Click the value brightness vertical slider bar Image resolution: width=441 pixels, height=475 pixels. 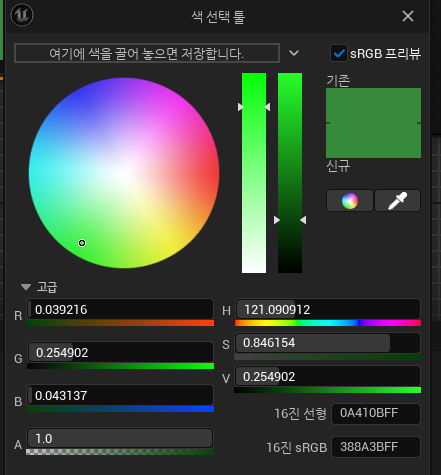(x=290, y=173)
